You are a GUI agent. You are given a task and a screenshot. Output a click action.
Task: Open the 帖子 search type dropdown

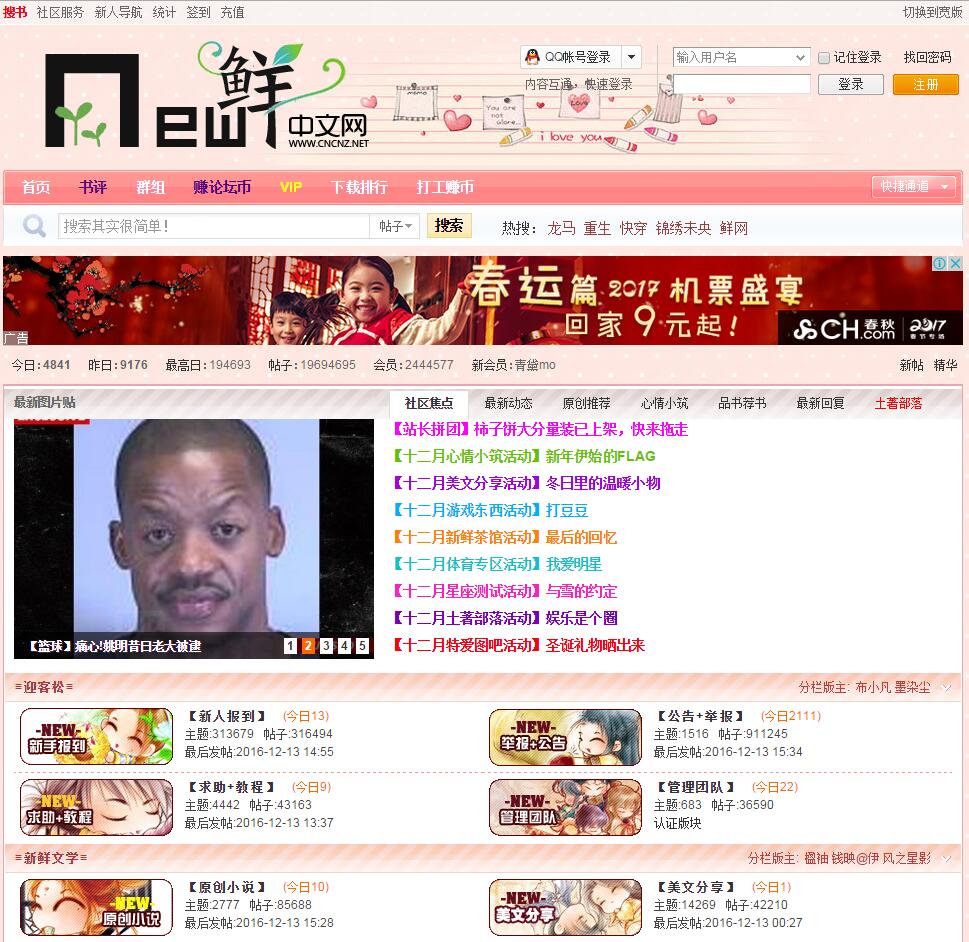[395, 226]
